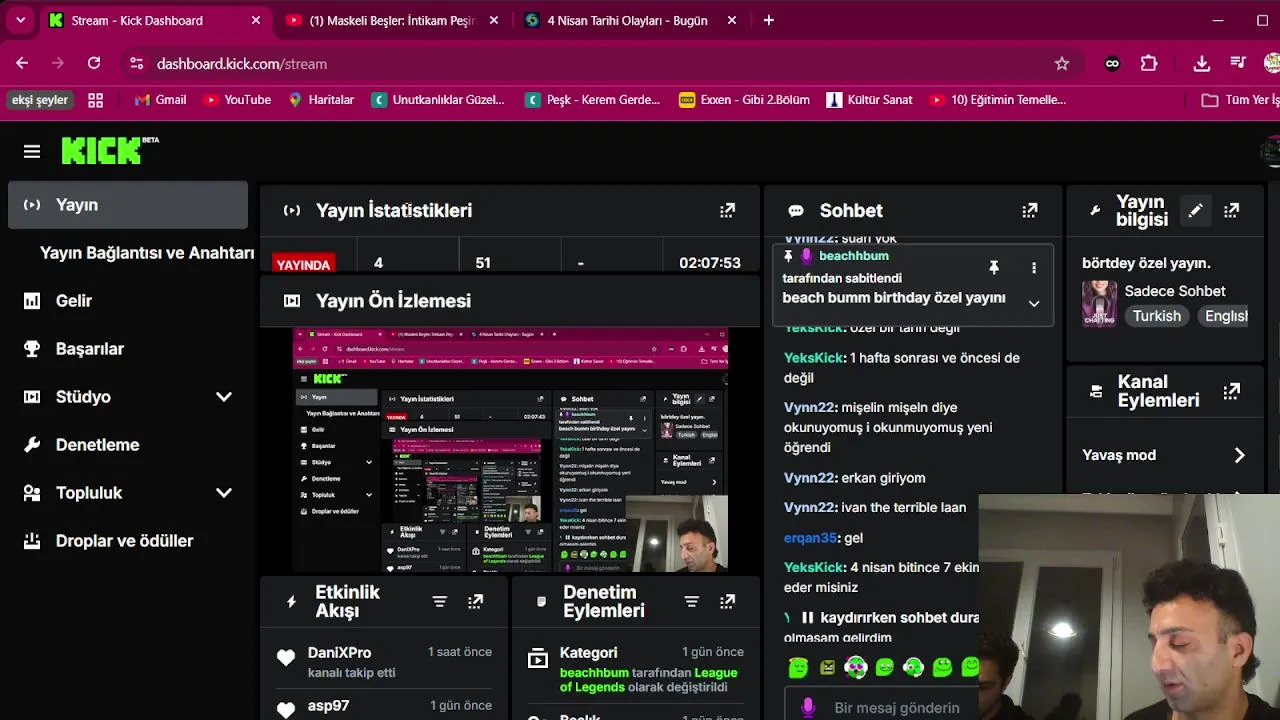Open the hamburger menu beside Kick logo
The height and width of the screenshot is (720, 1280).
point(32,151)
